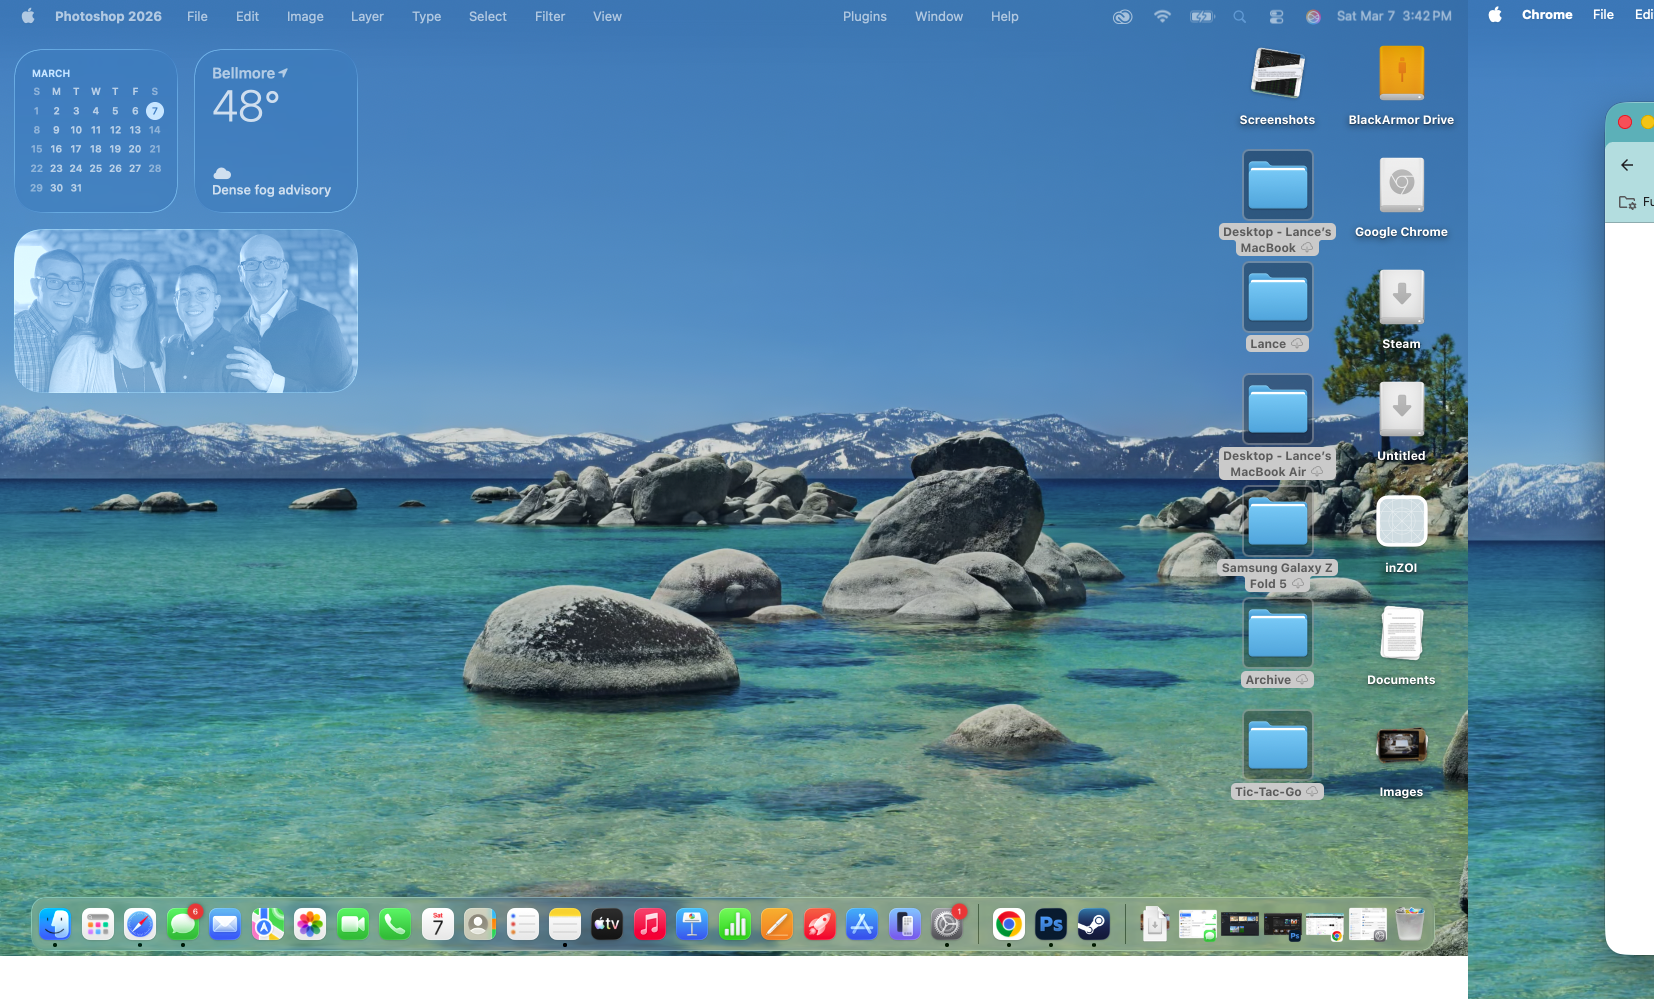This screenshot has width=1654, height=999.
Task: Open Spotlight search in the menu bar
Action: click(1239, 16)
